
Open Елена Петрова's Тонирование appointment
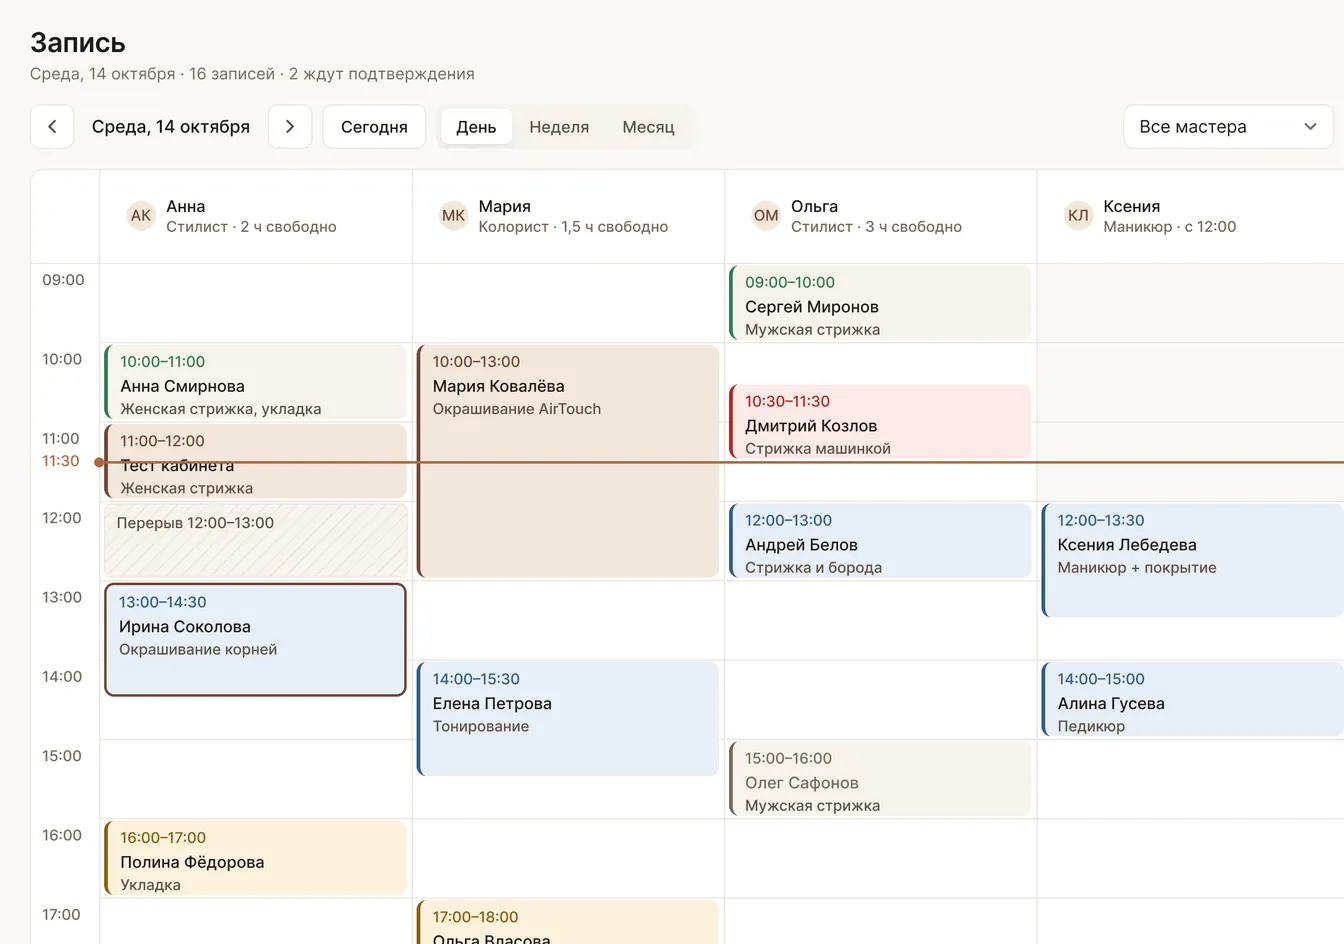(568, 719)
